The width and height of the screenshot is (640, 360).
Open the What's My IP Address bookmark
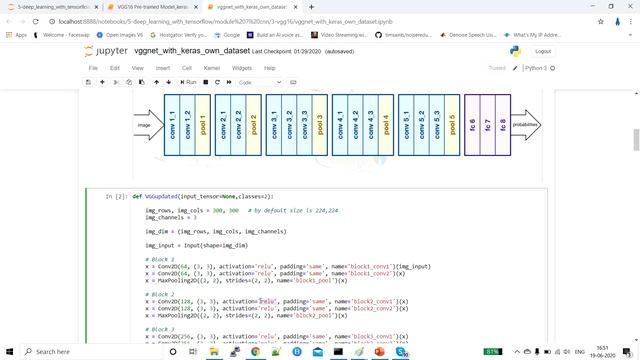(532, 35)
